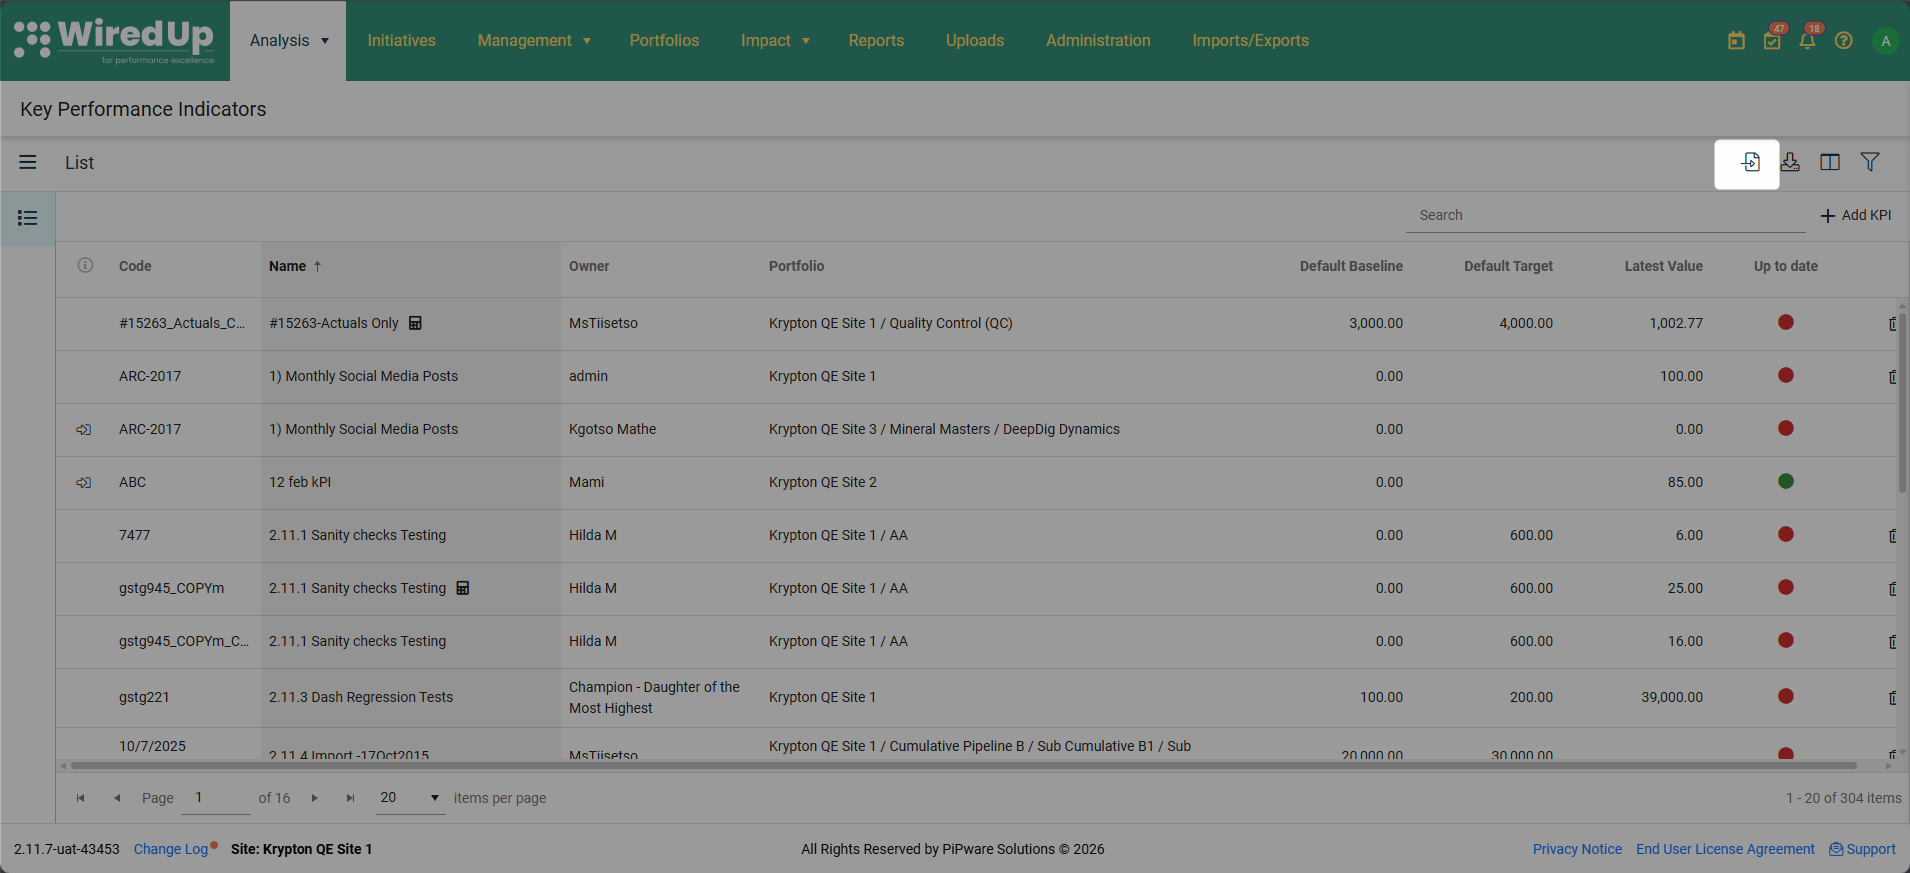Click the hamburger menu beside List
Screen dimensions: 1910x873
(x=28, y=162)
